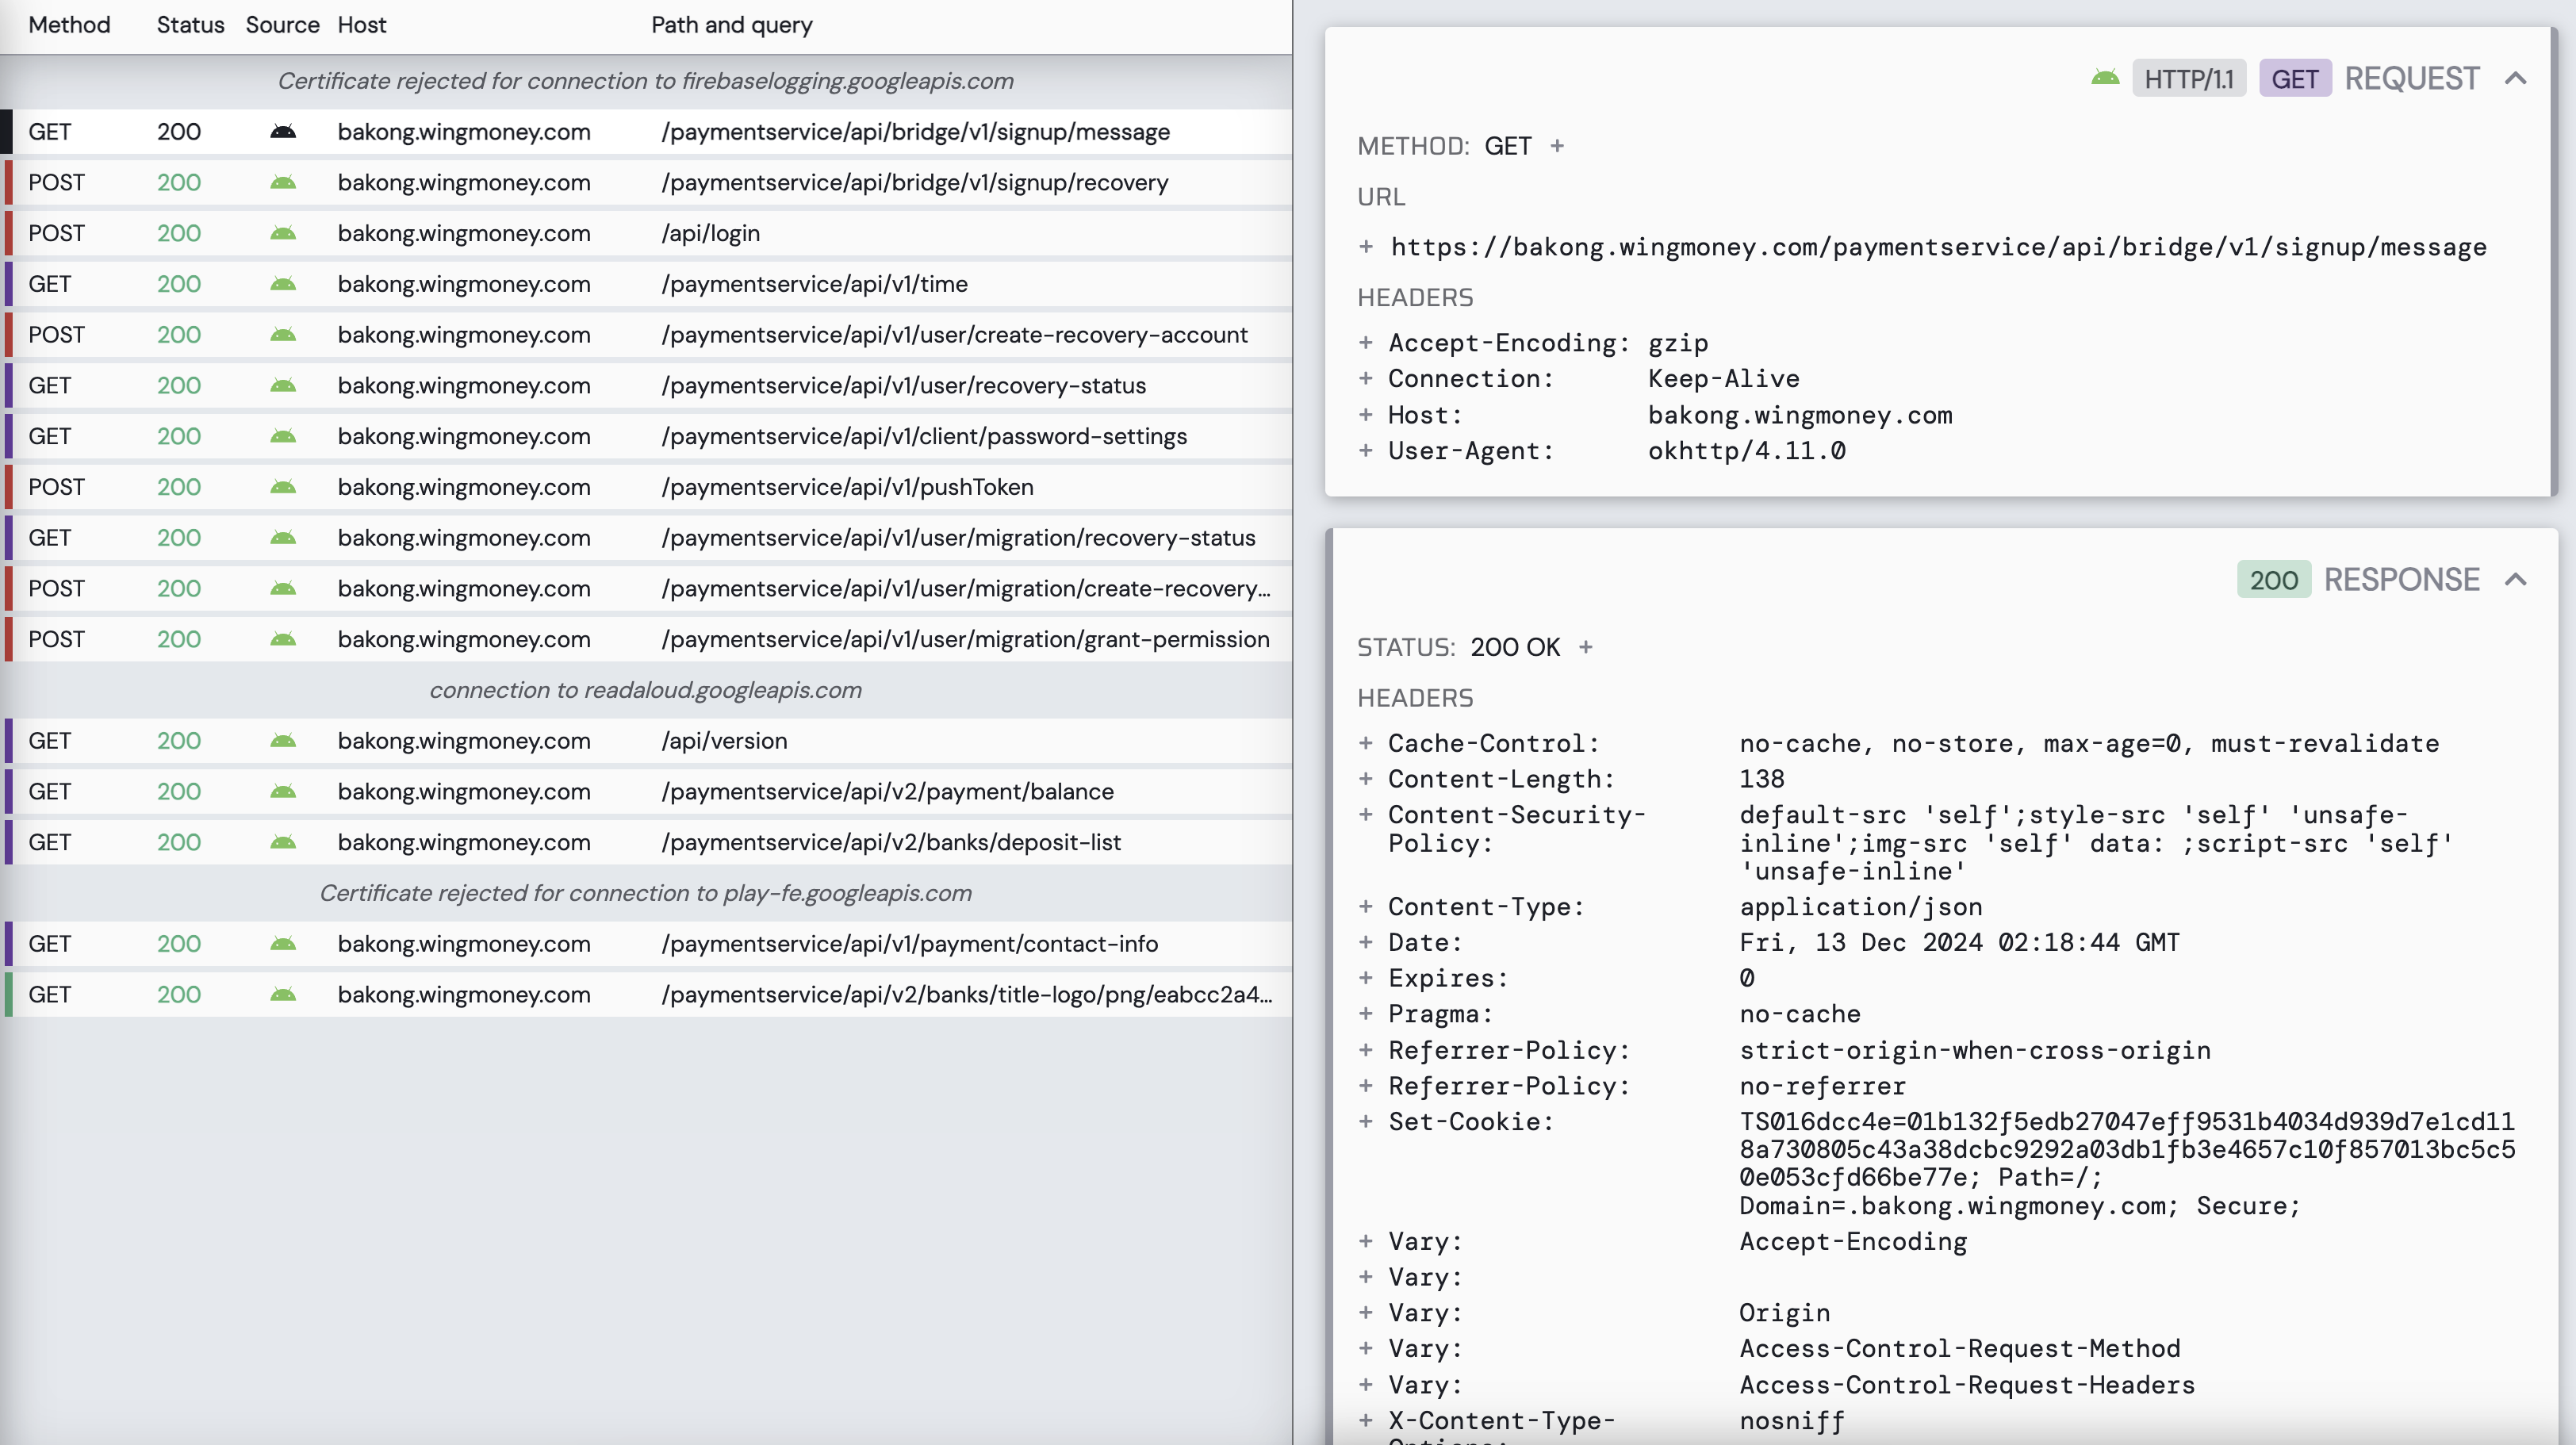Click plus icon next to Content-Type header

(1366, 907)
